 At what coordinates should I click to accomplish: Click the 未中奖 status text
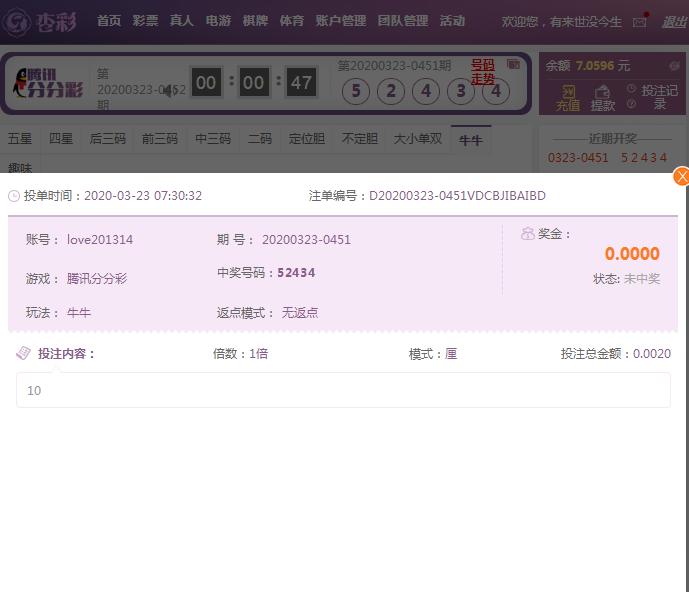click(x=642, y=279)
